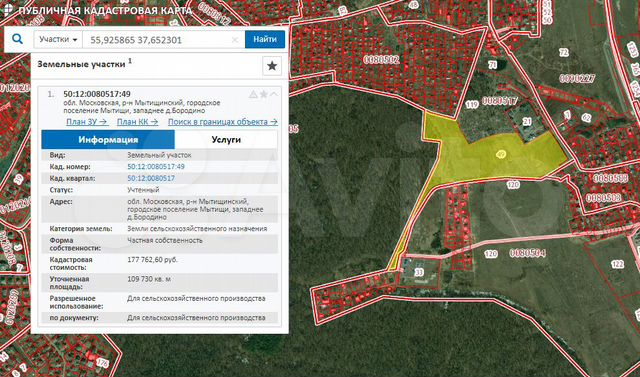This screenshot has width=640, height=377.
Task: Collapse the result card with chevron
Action: pos(274,94)
